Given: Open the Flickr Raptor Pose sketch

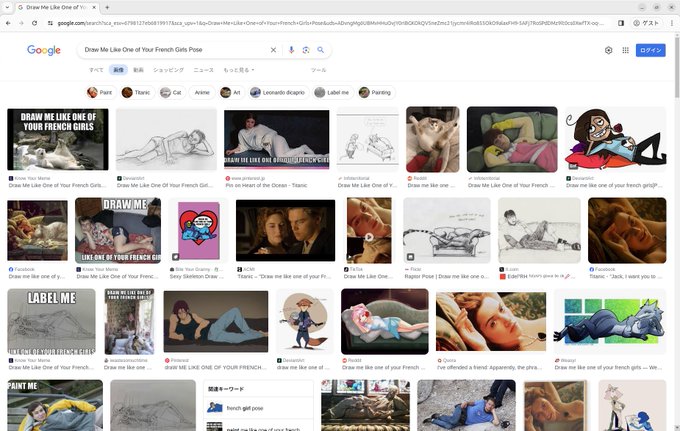Looking at the screenshot, I should point(447,230).
